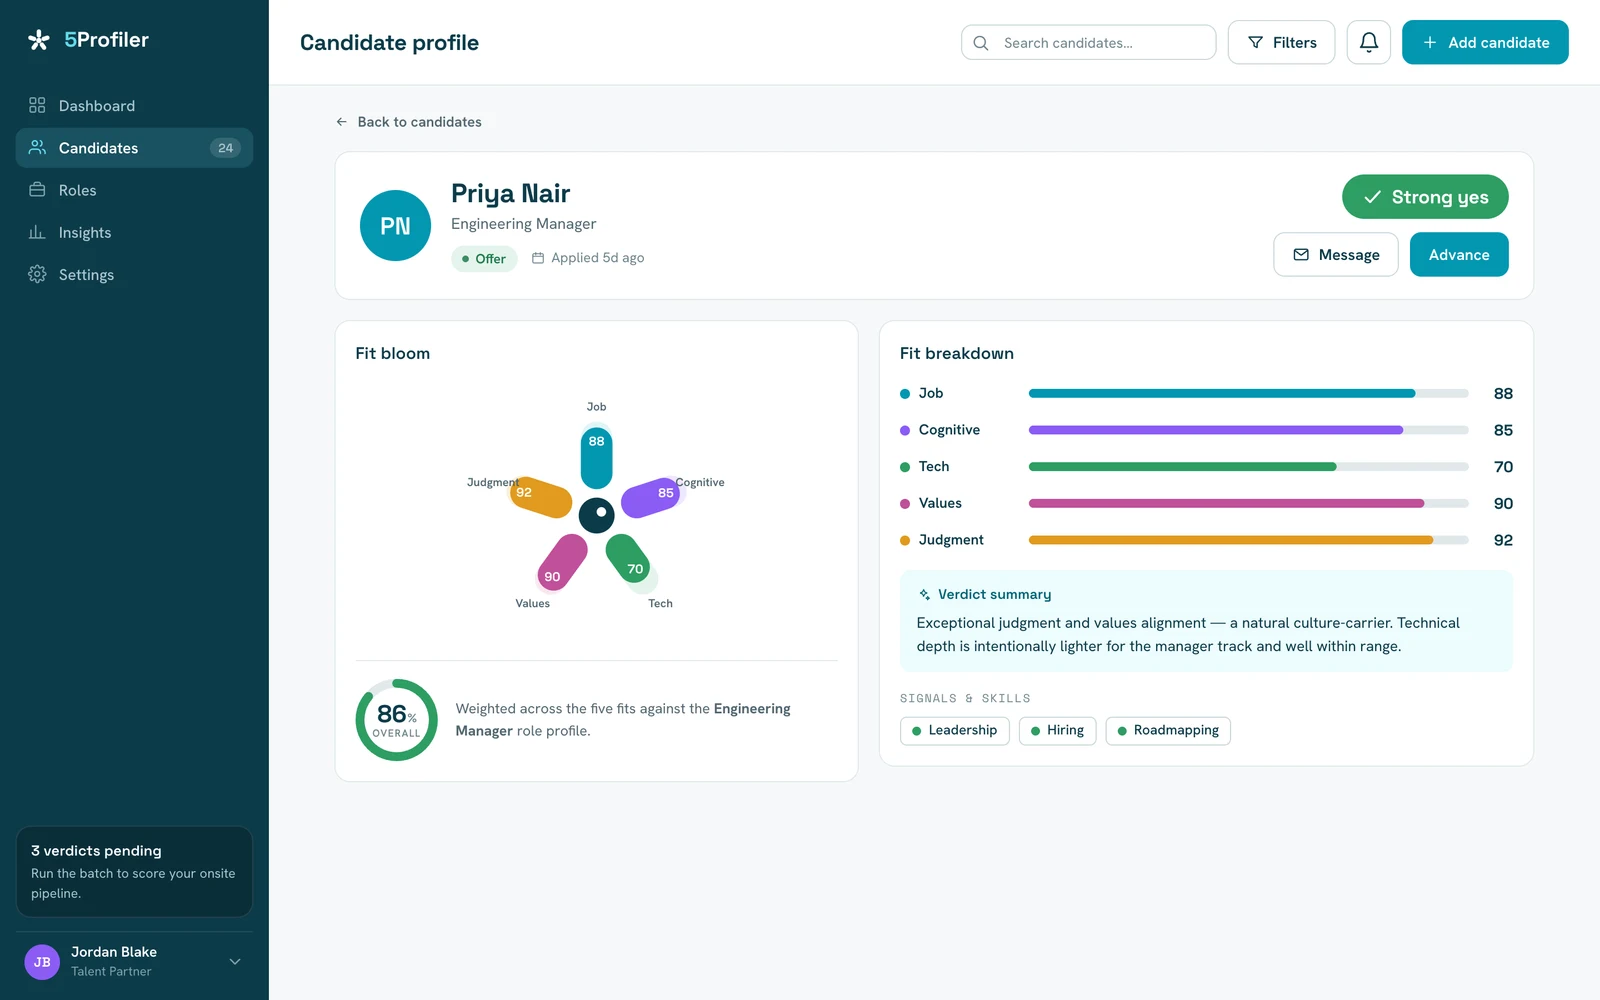The height and width of the screenshot is (1000, 1600).
Task: Click the Judgment petal showing 92
Action: pyautogui.click(x=541, y=497)
